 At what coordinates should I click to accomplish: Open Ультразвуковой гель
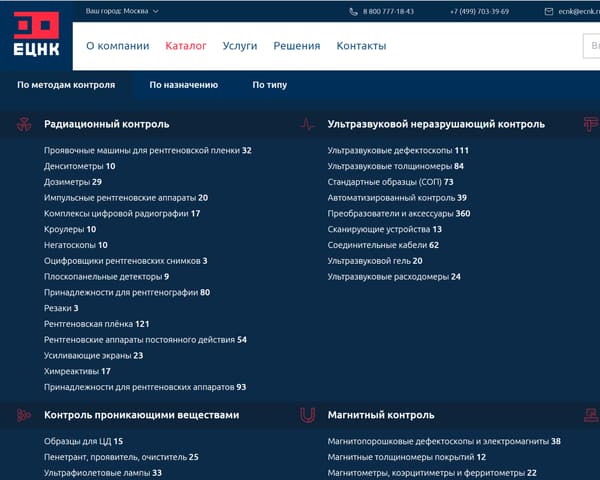375,261
